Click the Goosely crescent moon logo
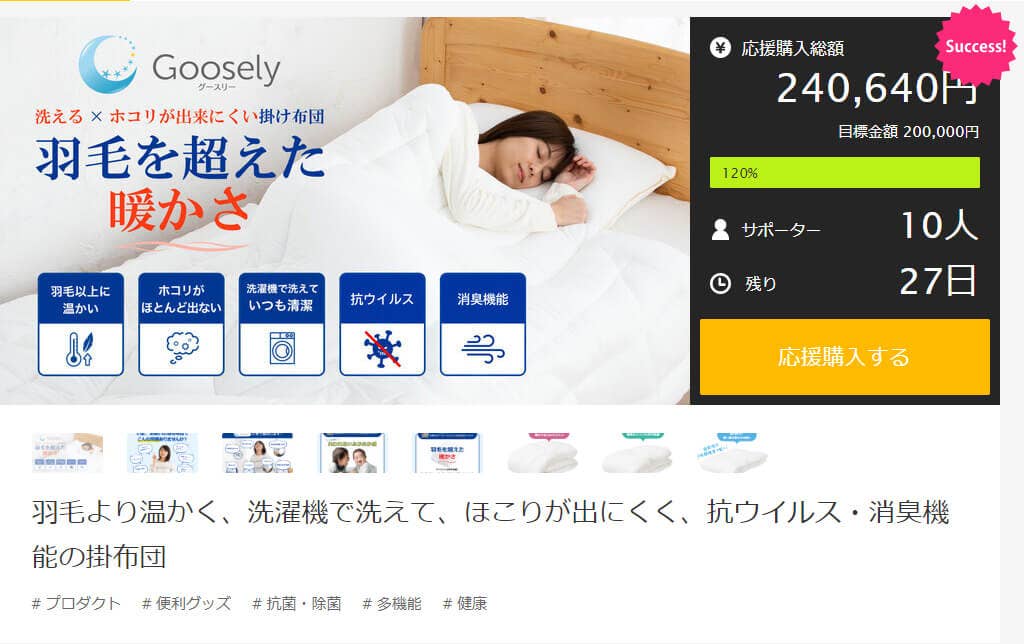Screen dimensions: 1024x644 [108, 64]
